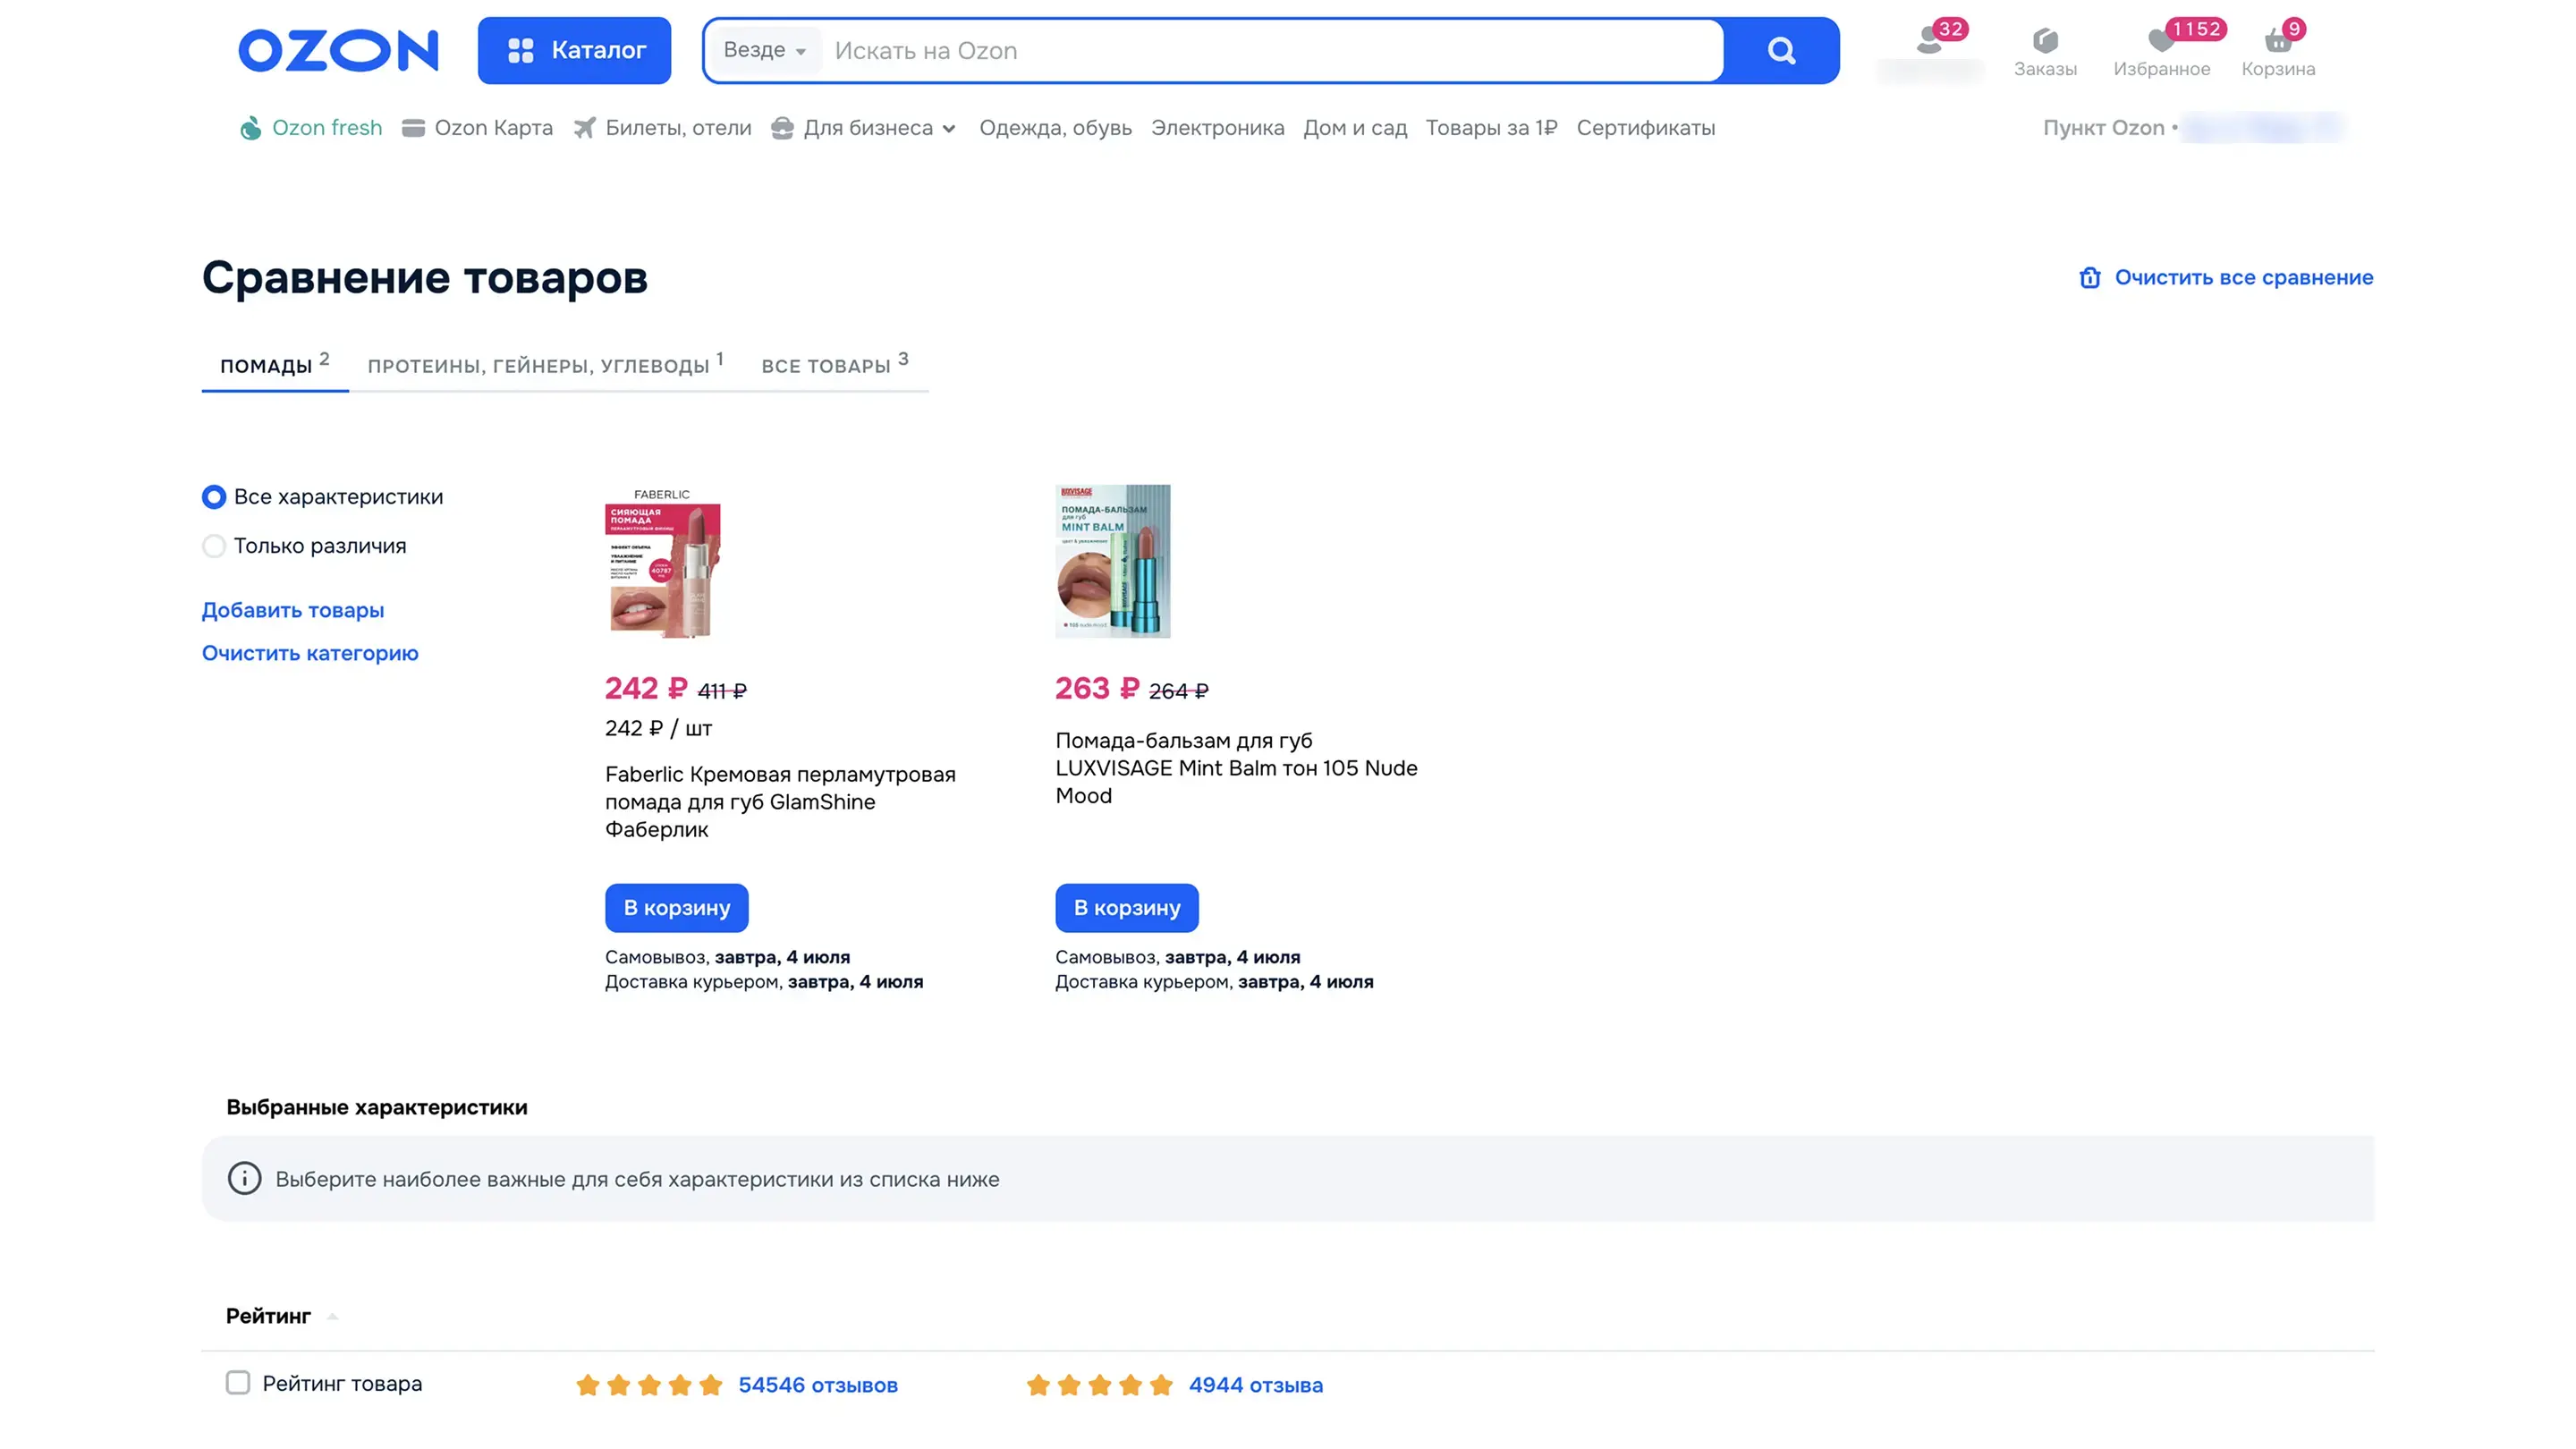Open Избранное heart icon
Image resolution: width=2576 pixels, height=1449 pixels.
pos(2161,42)
